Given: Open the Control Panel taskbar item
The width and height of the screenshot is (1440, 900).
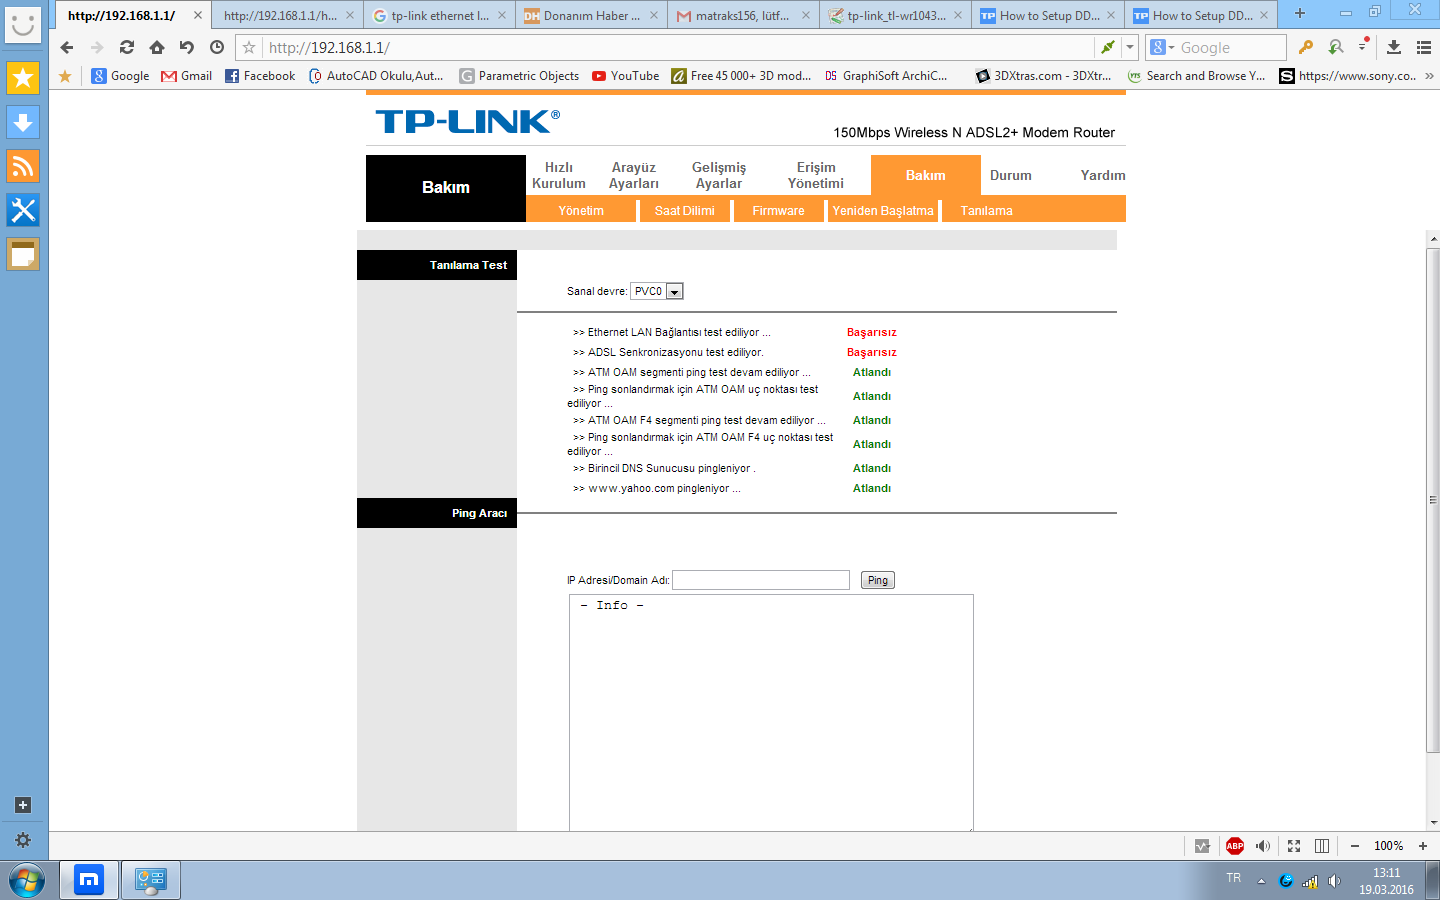Looking at the screenshot, I should pos(151,880).
